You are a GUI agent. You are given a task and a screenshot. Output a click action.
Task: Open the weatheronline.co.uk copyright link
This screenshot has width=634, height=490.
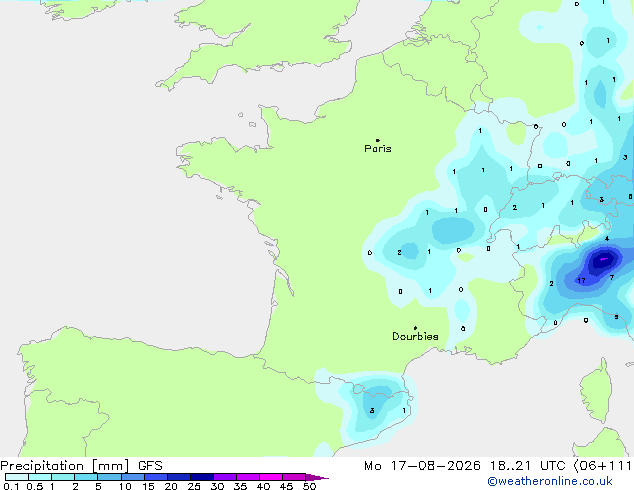(x=550, y=481)
